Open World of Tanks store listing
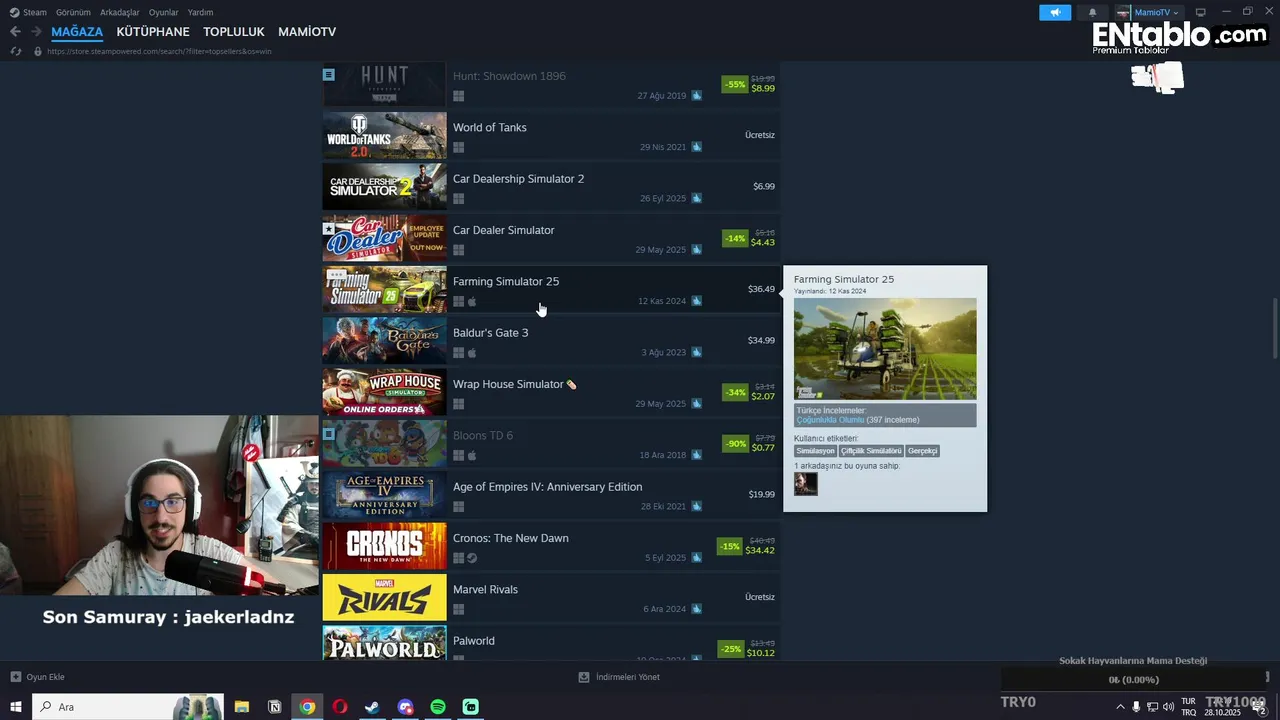Viewport: 1280px width, 720px height. coord(551,135)
